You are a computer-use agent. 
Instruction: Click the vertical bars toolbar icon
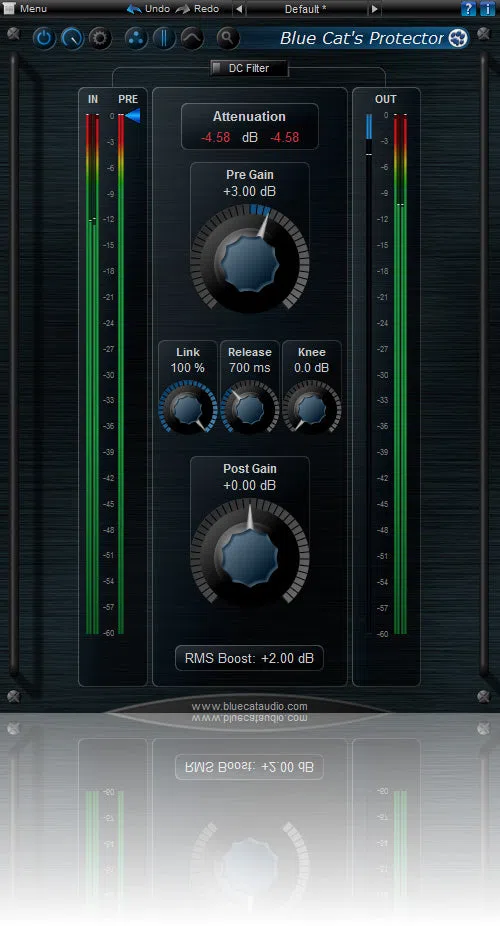click(164, 39)
